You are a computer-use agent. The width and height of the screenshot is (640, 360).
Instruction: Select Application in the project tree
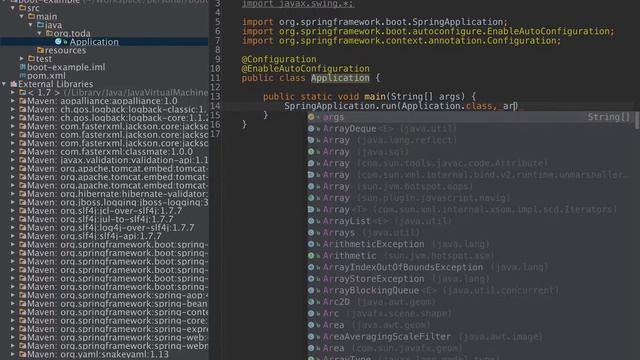point(94,42)
